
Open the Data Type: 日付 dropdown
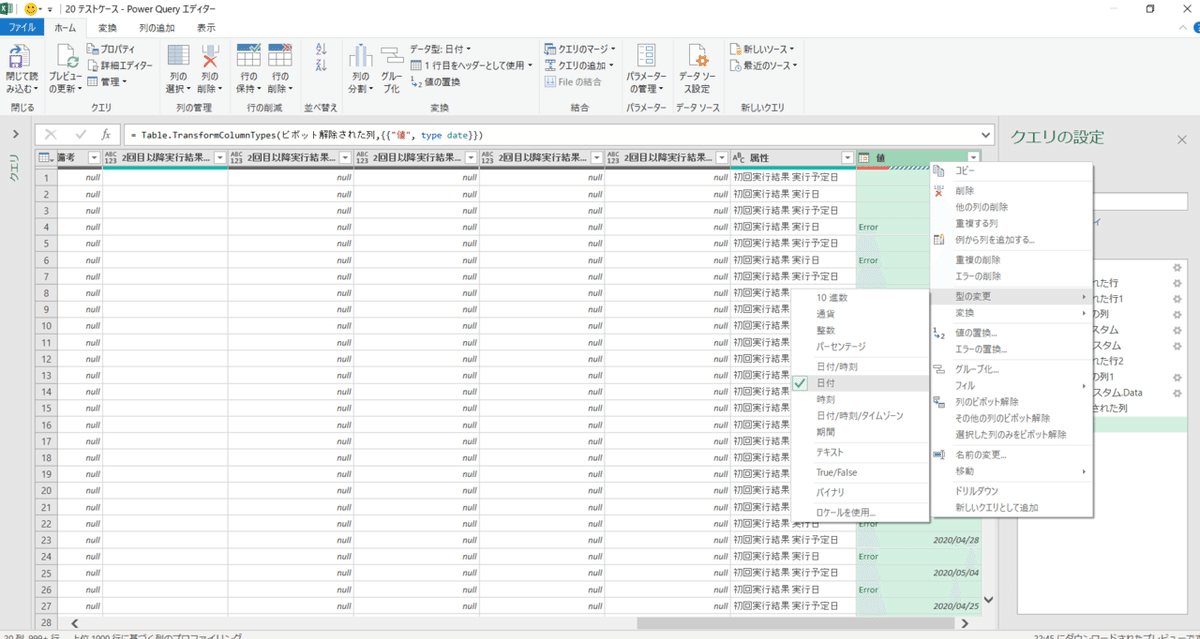[x=440, y=49]
